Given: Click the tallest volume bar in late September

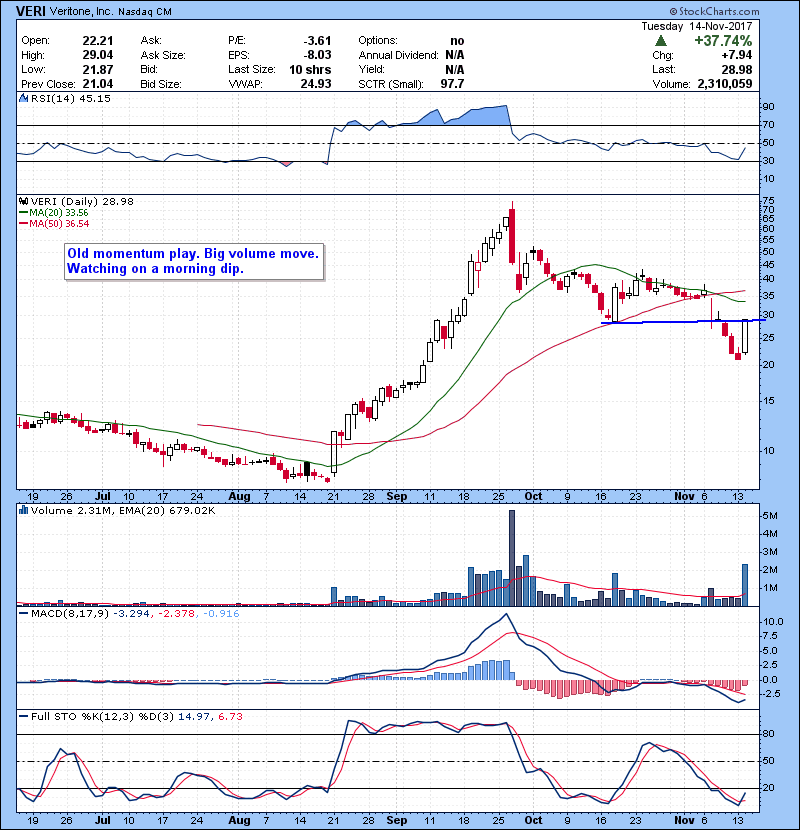Looking at the screenshot, I should (511, 558).
